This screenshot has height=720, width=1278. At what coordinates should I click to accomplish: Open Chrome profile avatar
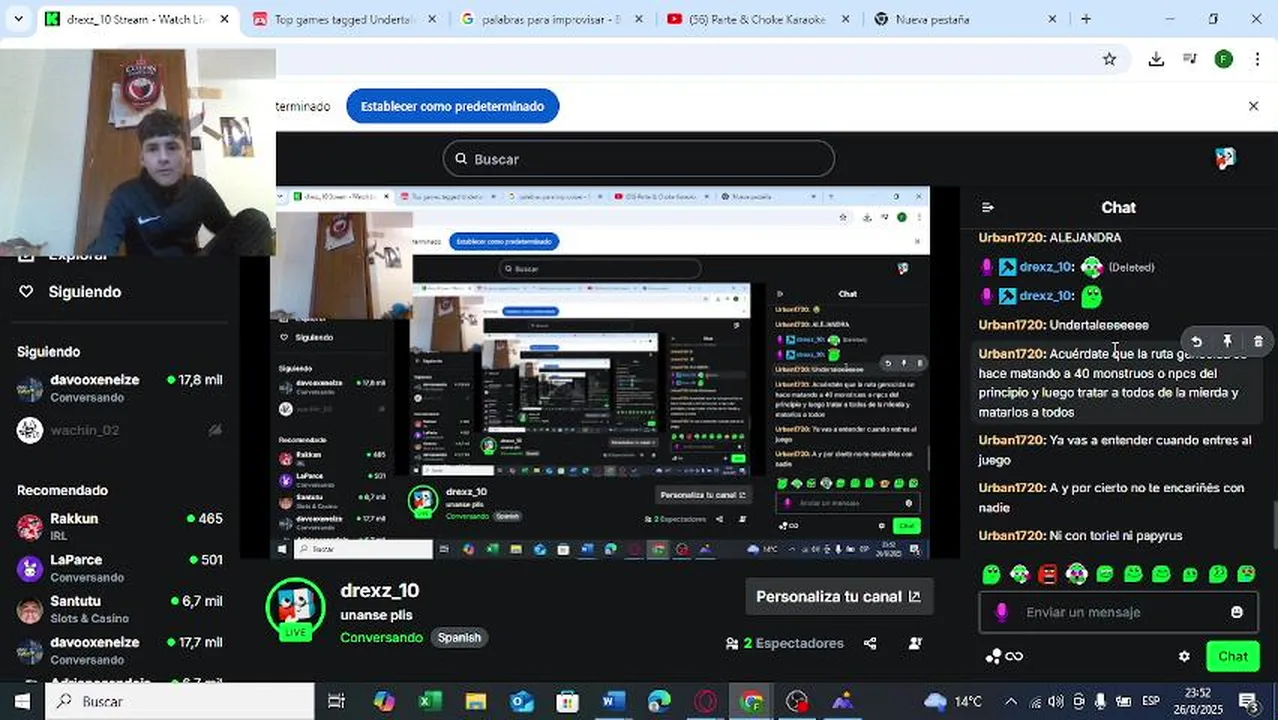1223,60
